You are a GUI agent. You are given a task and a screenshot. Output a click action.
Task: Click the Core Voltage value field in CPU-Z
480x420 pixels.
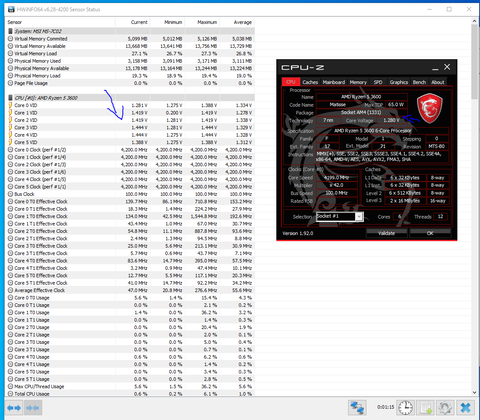pos(391,120)
